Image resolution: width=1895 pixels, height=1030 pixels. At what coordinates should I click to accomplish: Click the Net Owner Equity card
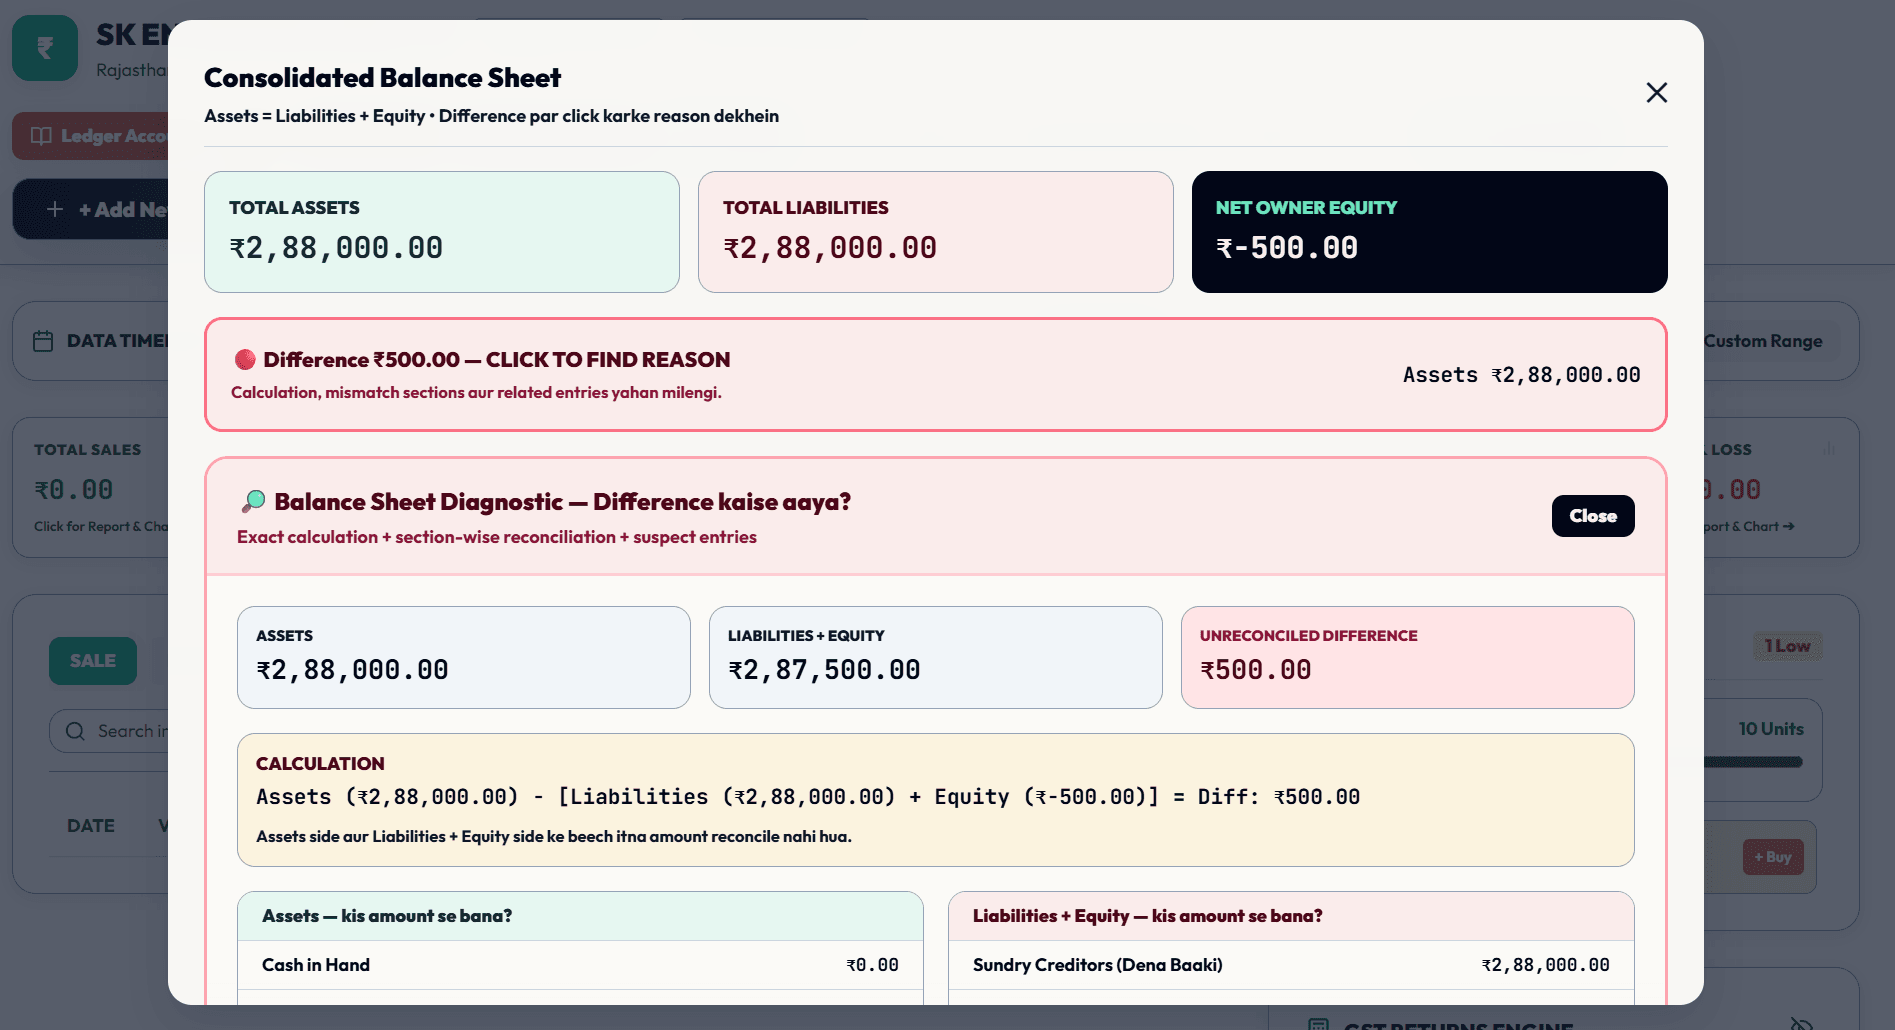point(1430,232)
